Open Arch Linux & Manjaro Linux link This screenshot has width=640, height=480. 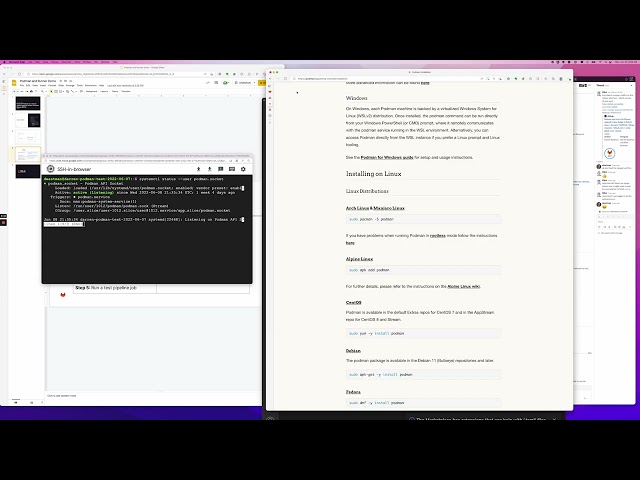pos(375,208)
